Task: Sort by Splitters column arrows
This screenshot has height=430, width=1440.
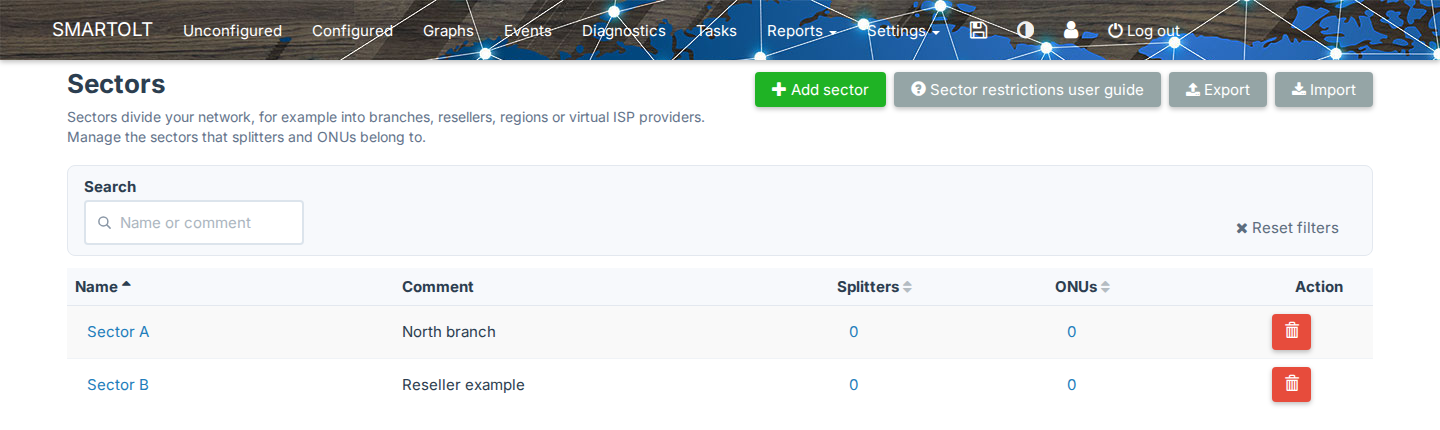Action: [907, 287]
